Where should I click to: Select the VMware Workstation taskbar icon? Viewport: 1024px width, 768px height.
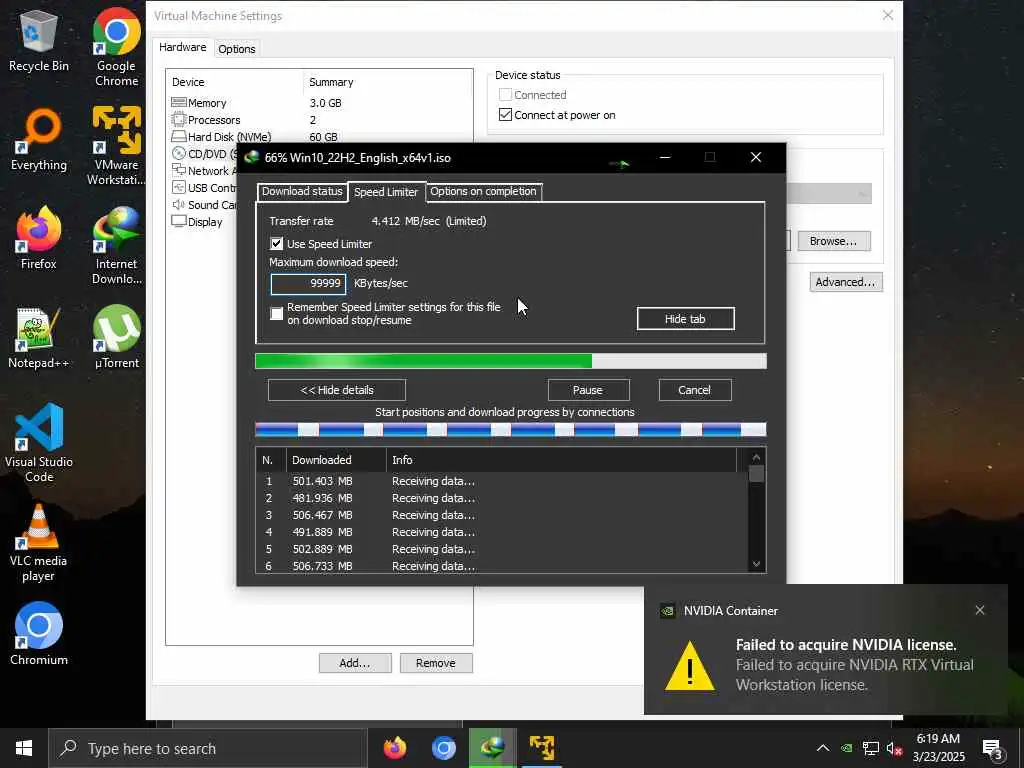pyautogui.click(x=541, y=748)
